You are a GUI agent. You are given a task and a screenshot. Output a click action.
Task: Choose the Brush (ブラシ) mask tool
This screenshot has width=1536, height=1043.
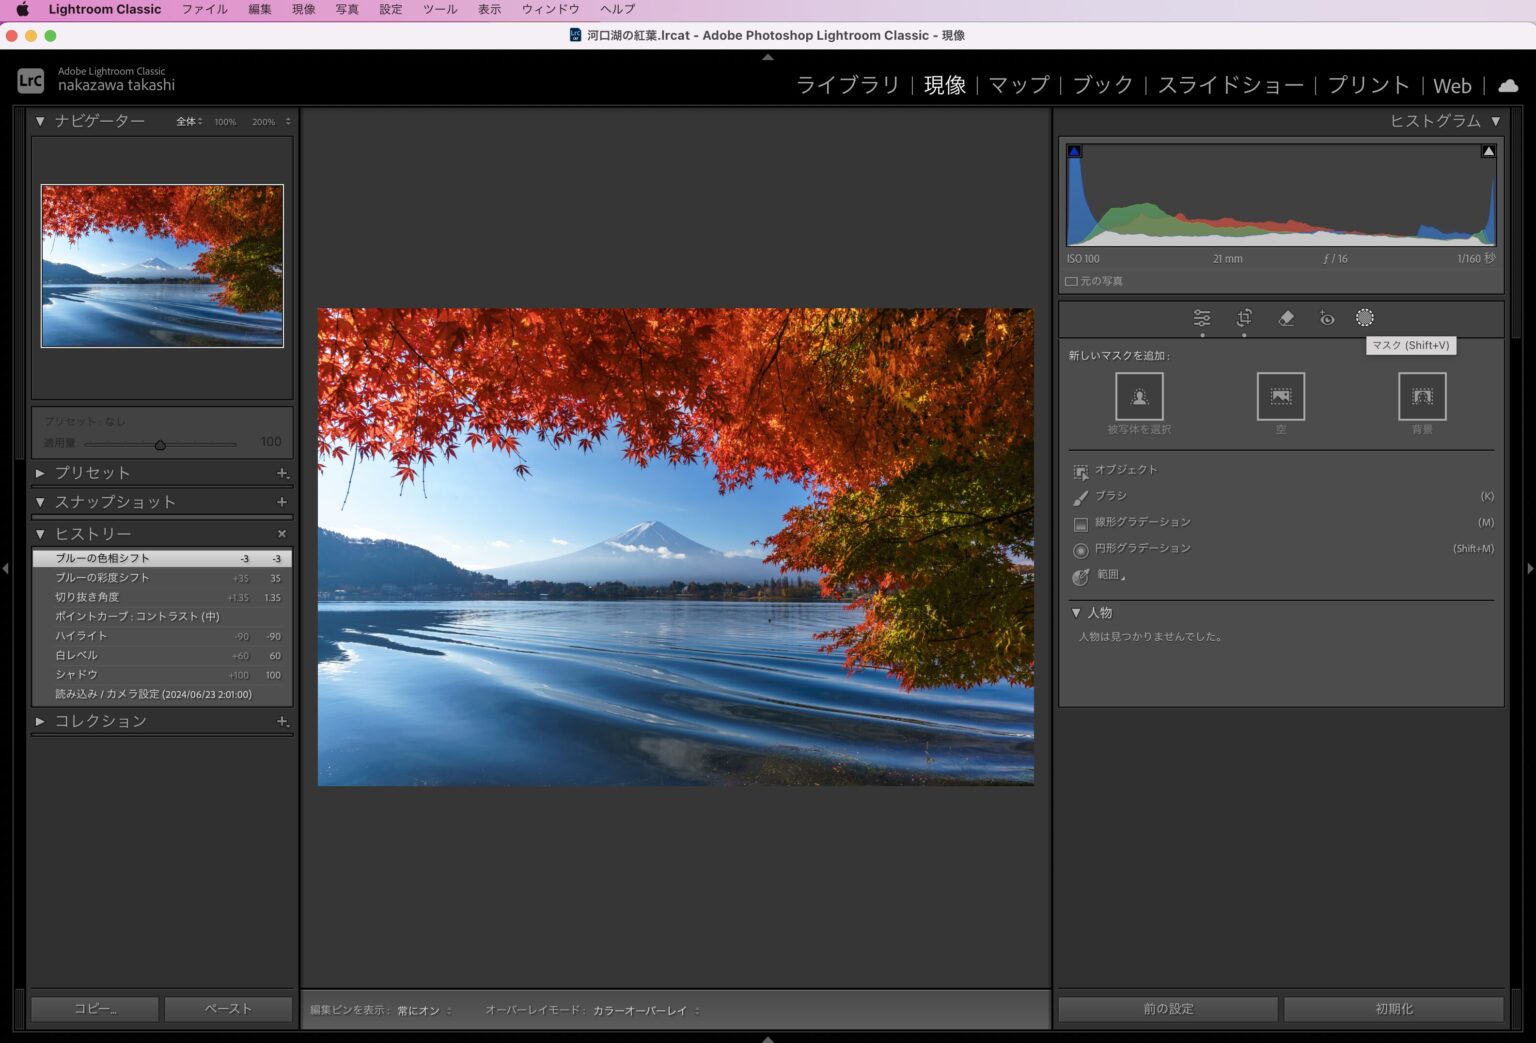point(1110,496)
